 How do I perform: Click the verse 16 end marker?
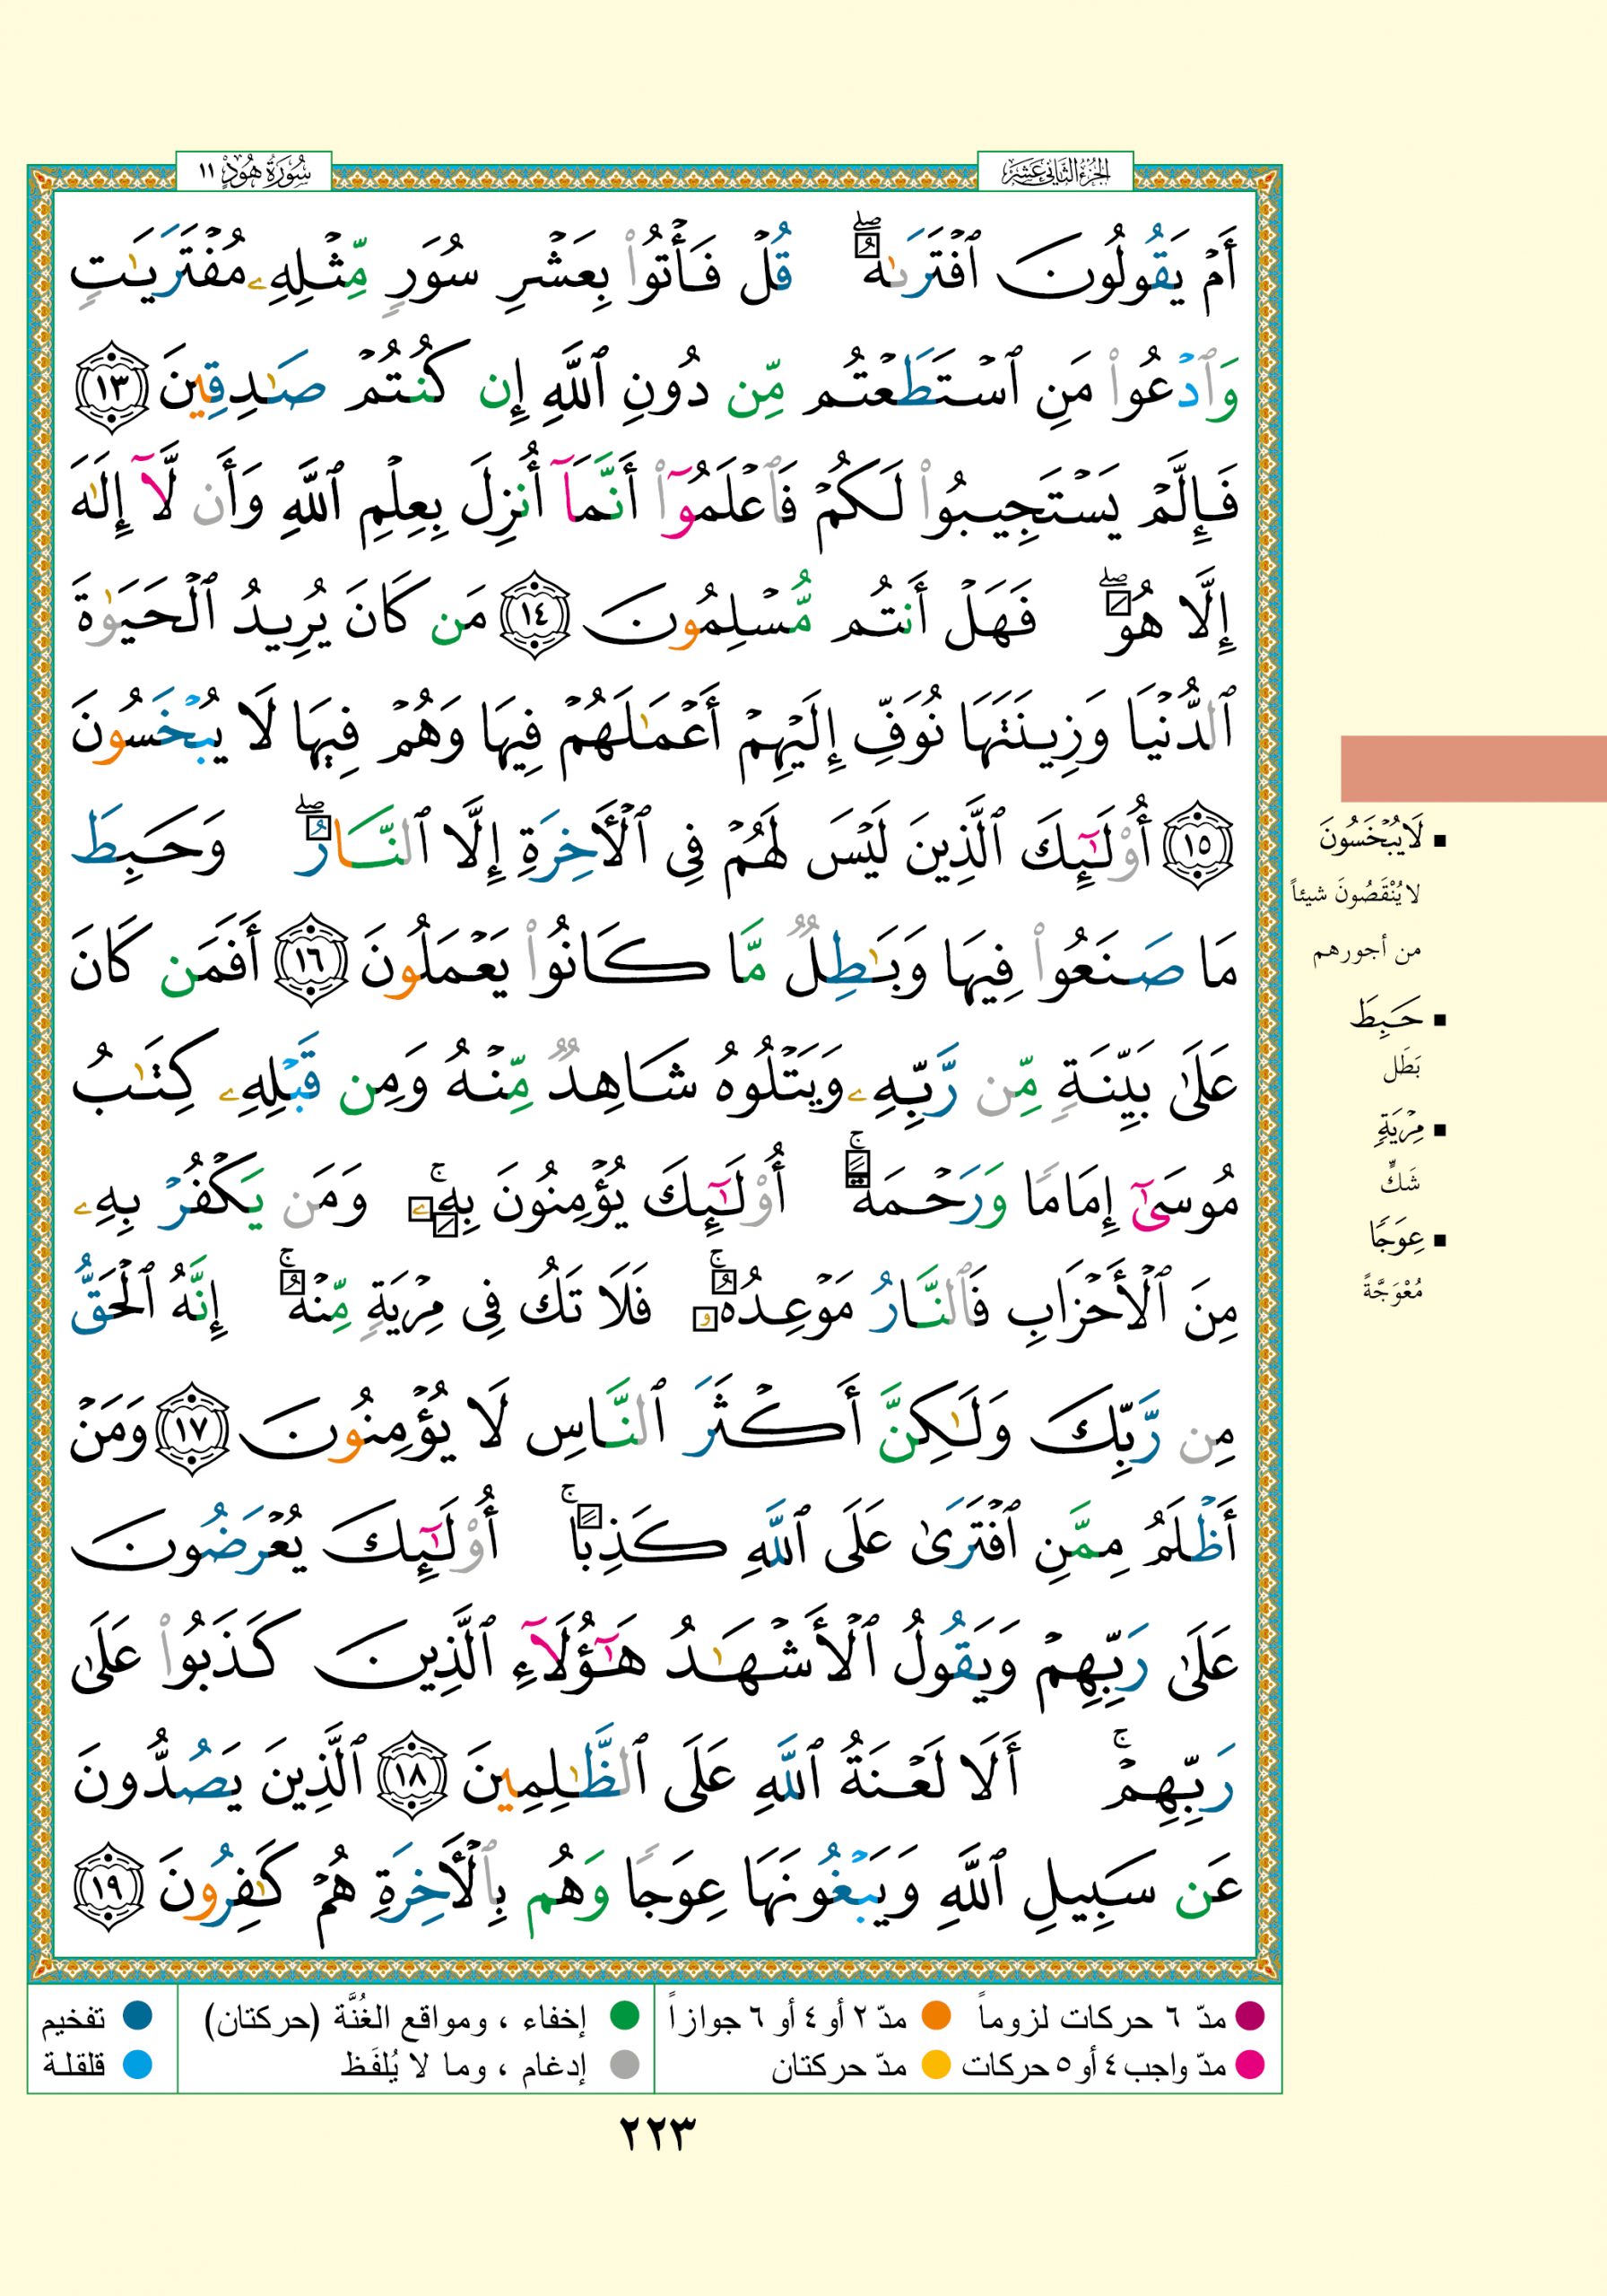tap(311, 957)
